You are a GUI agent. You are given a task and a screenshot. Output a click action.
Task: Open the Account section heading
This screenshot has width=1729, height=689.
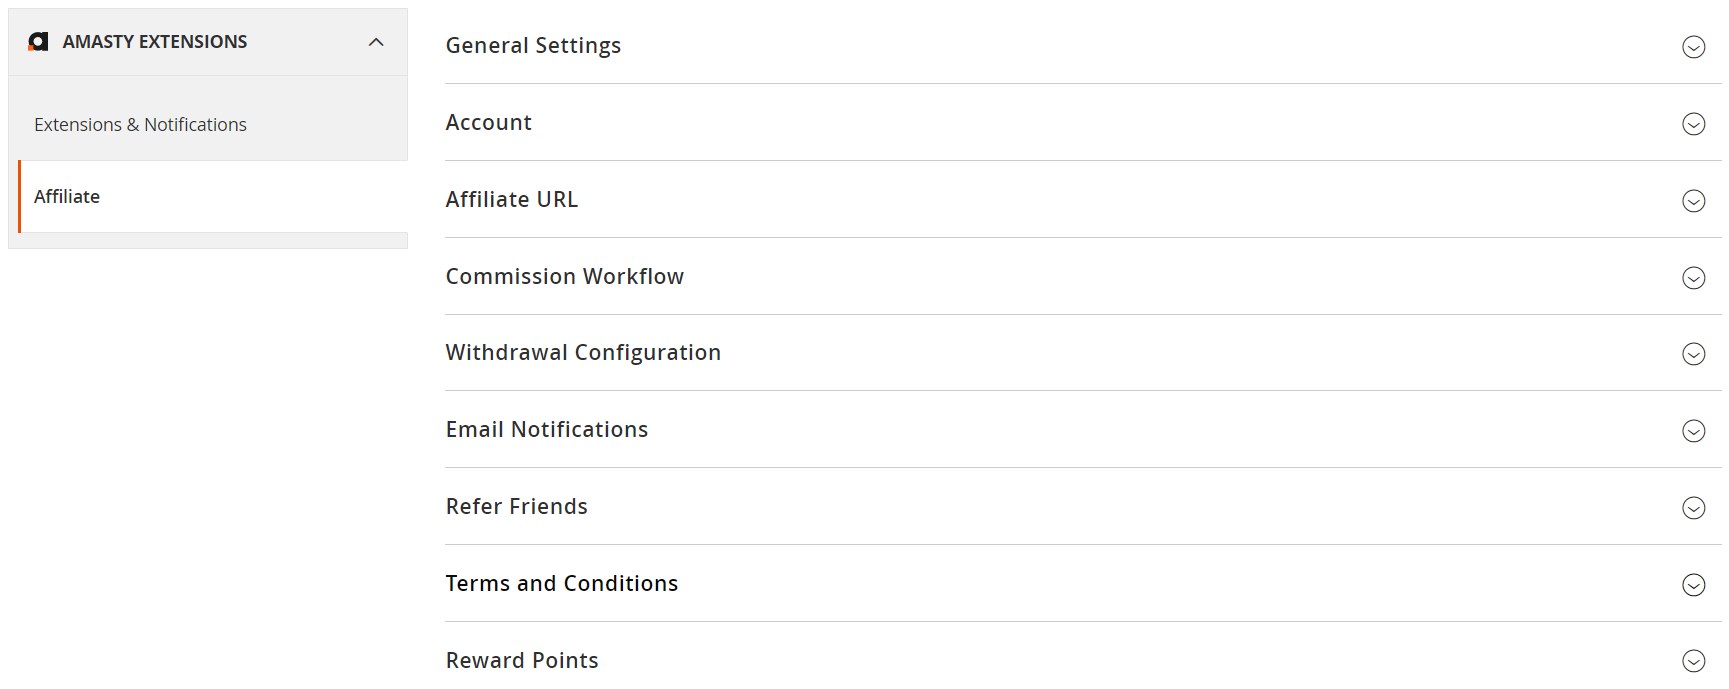488,123
